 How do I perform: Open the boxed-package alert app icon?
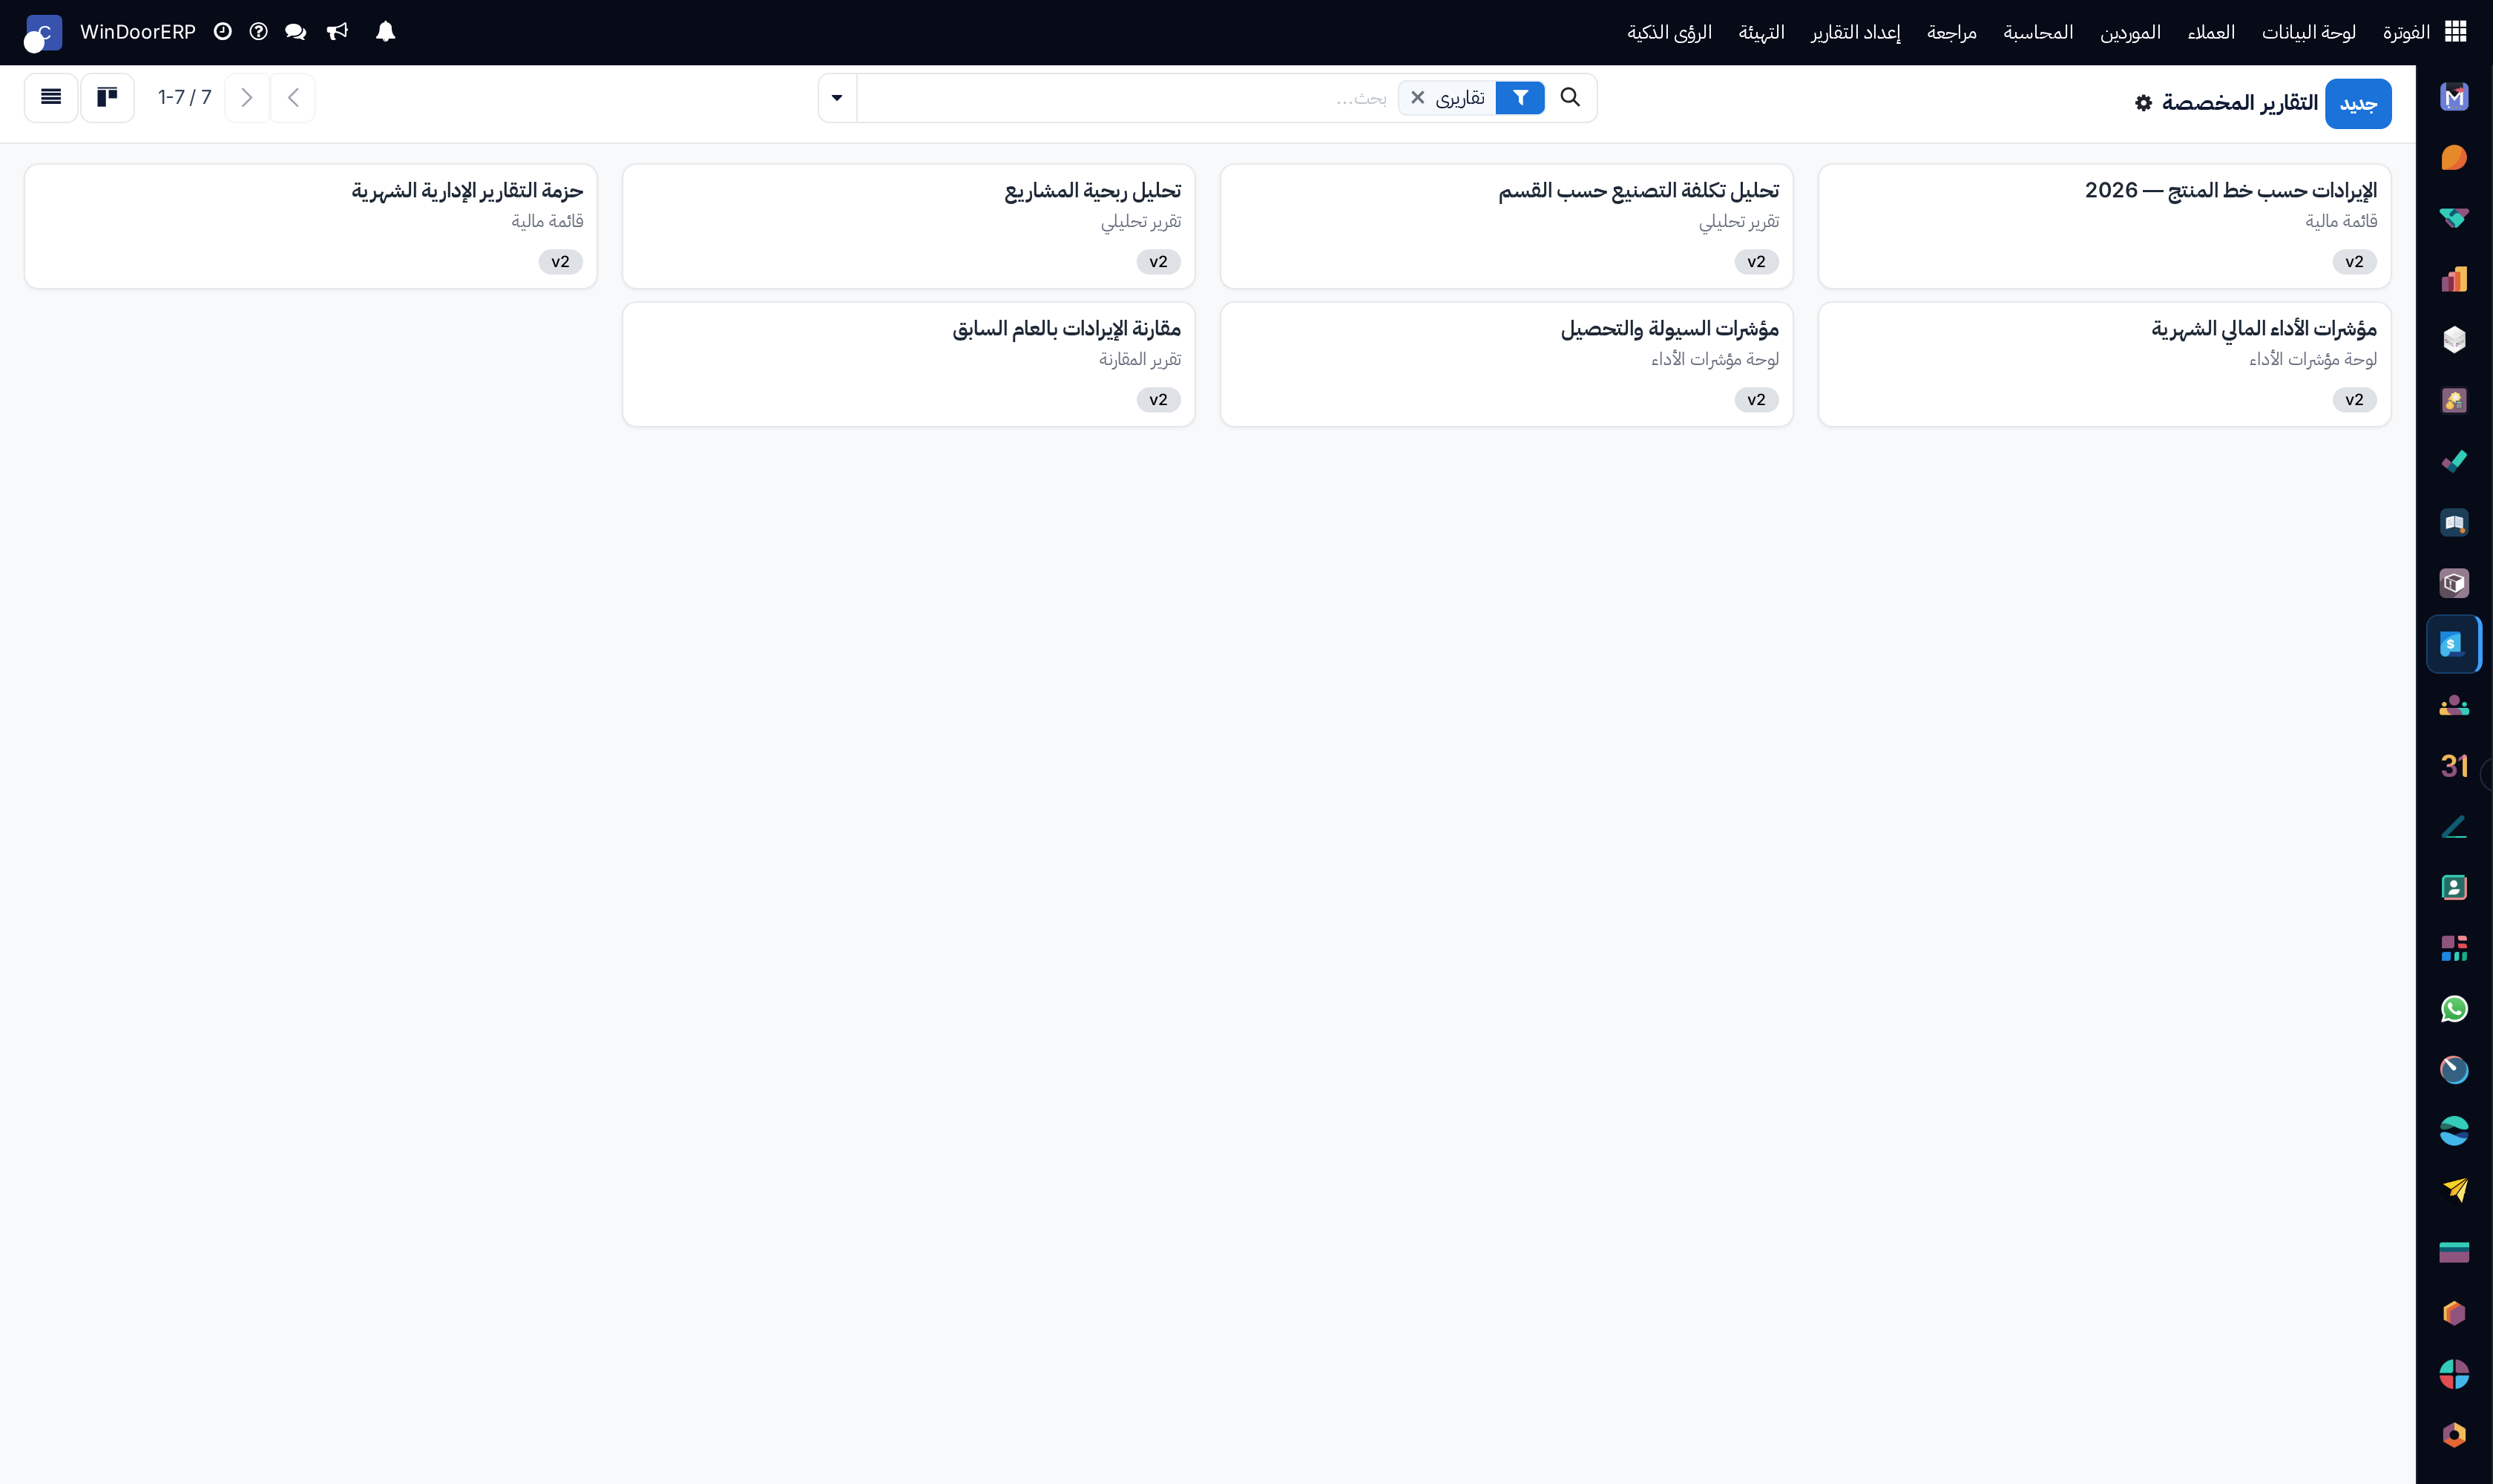pos(2454,583)
